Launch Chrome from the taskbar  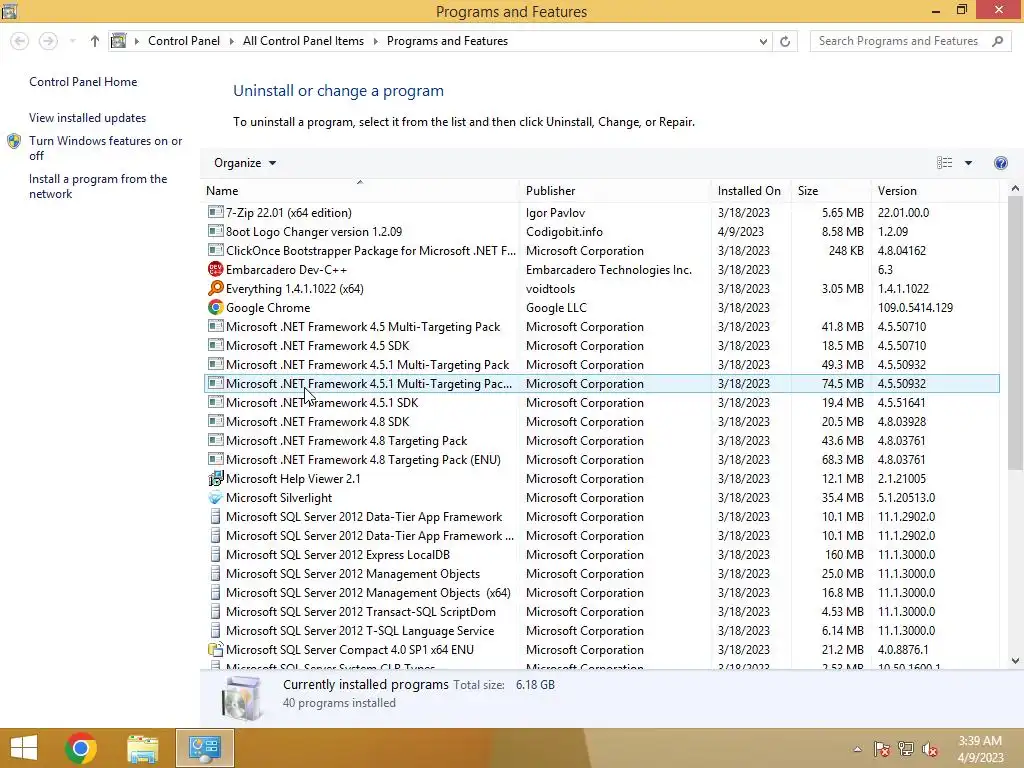(x=81, y=748)
